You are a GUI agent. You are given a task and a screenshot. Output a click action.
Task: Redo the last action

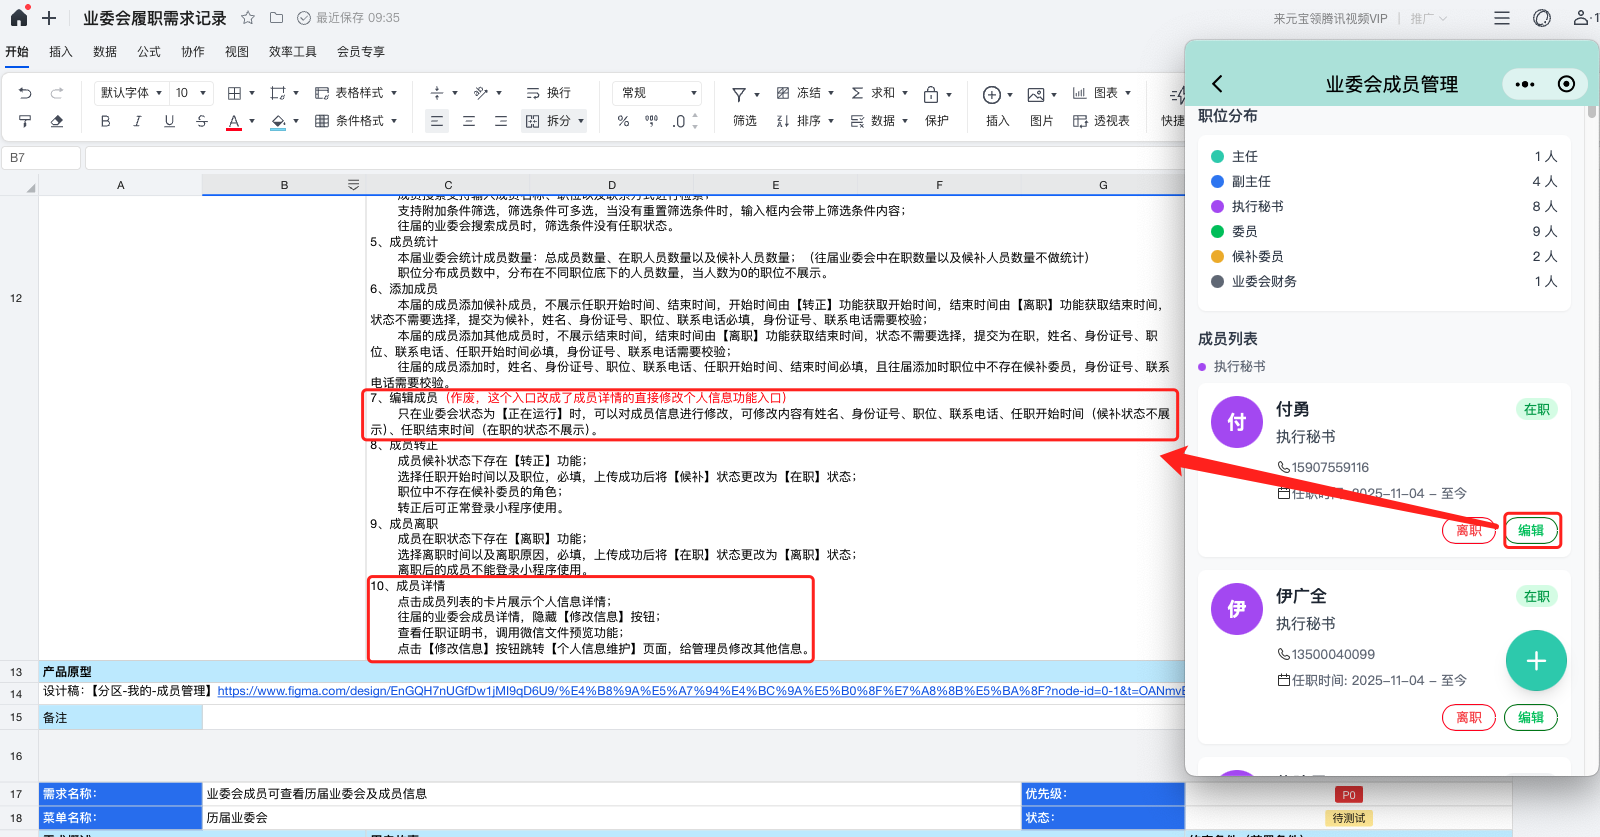tap(57, 93)
